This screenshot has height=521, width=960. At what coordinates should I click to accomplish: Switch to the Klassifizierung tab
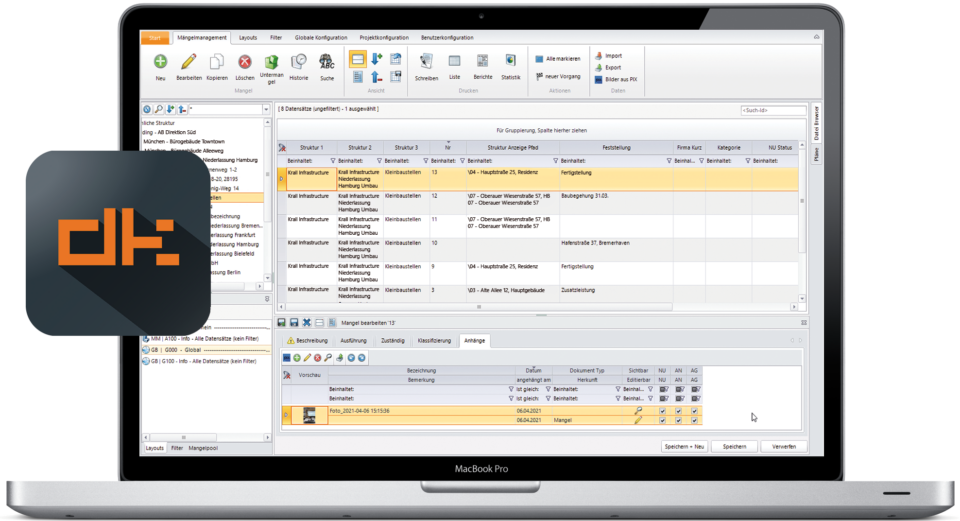click(434, 341)
